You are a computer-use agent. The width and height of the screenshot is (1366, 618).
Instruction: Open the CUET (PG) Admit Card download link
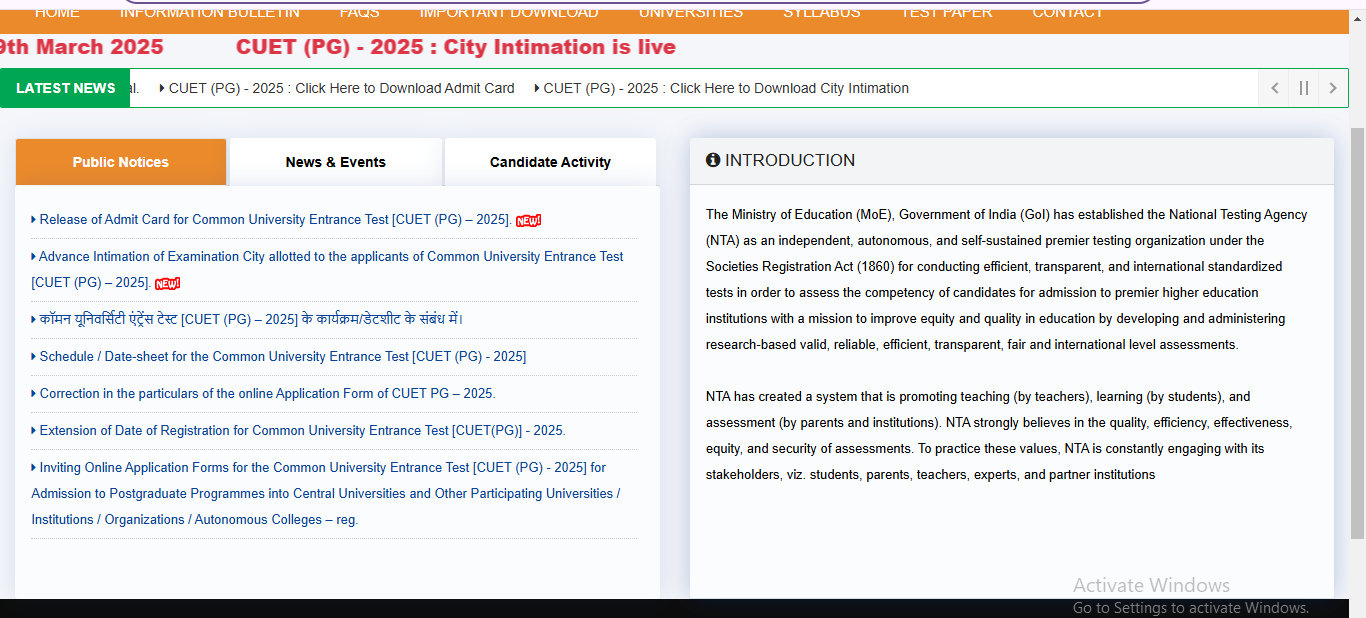pos(340,88)
